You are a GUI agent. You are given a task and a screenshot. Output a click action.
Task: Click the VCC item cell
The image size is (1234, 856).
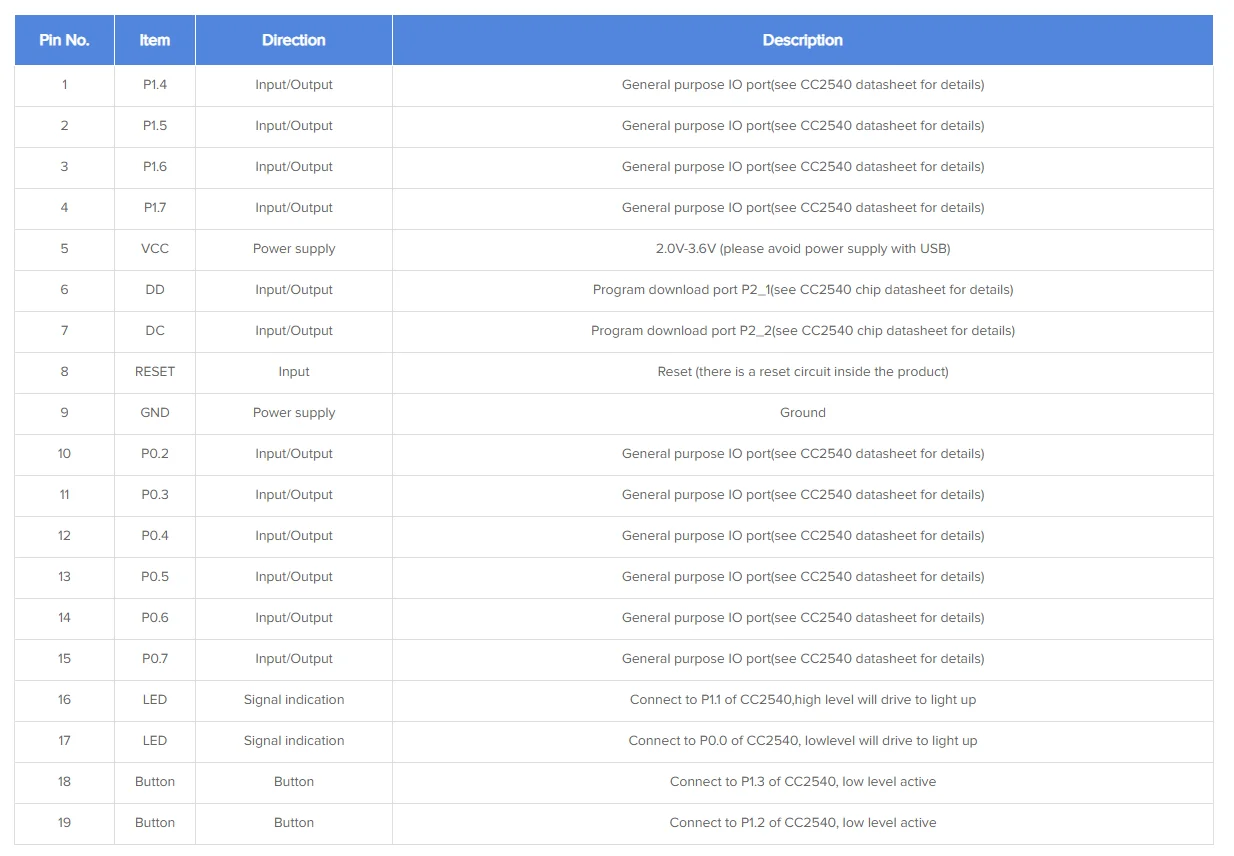coord(155,249)
